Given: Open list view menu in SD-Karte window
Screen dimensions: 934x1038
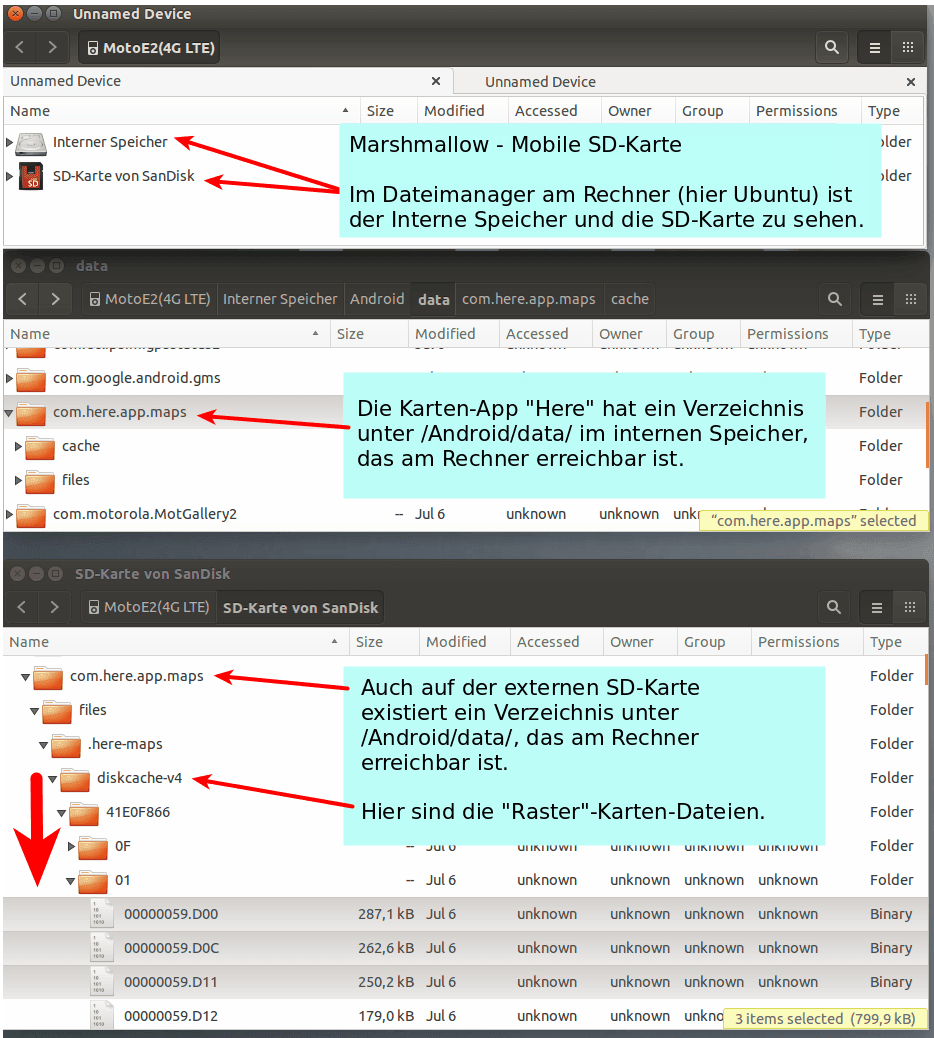Looking at the screenshot, I should click(876, 607).
